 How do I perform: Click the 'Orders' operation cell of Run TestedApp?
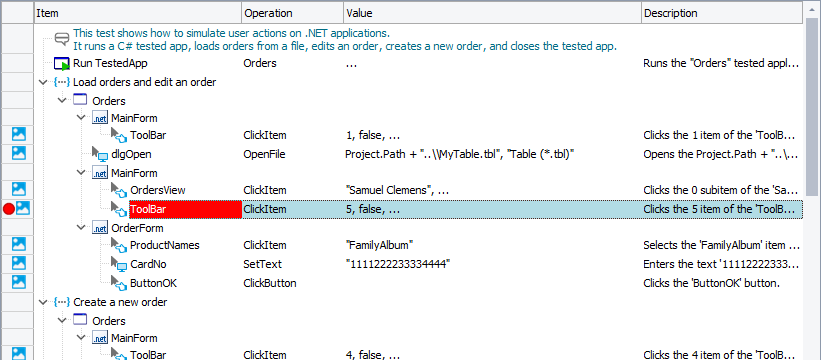[260, 64]
